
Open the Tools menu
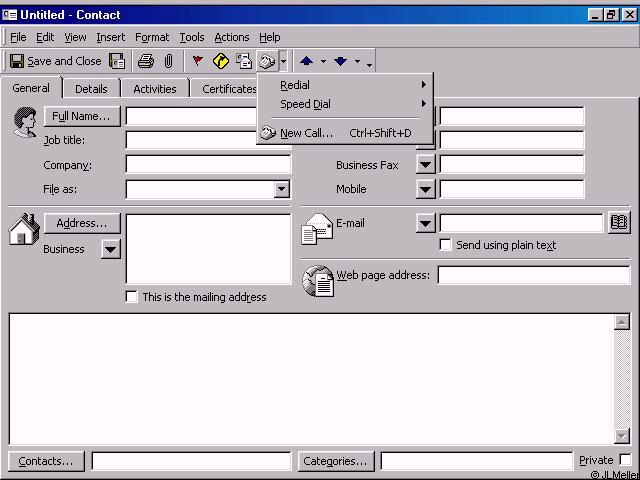pyautogui.click(x=192, y=37)
